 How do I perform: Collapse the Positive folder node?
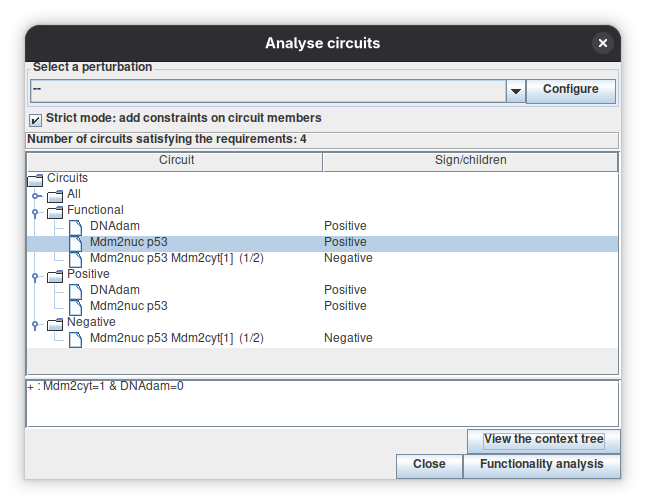click(x=35, y=277)
